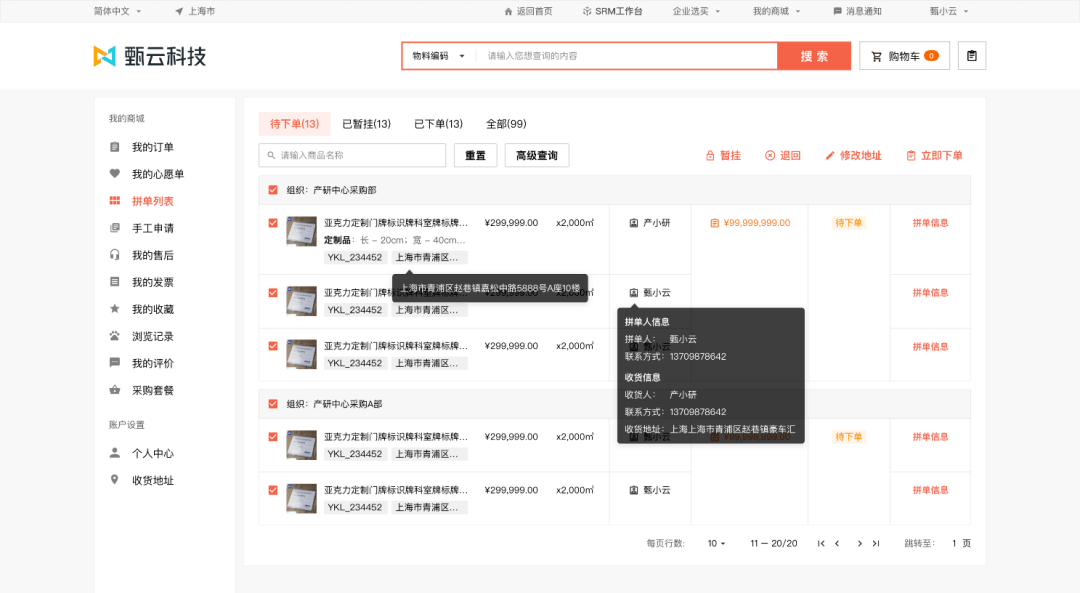1080x593 pixels.
Task: Open 我的心愿单 in sidebar
Action: [x=158, y=174]
